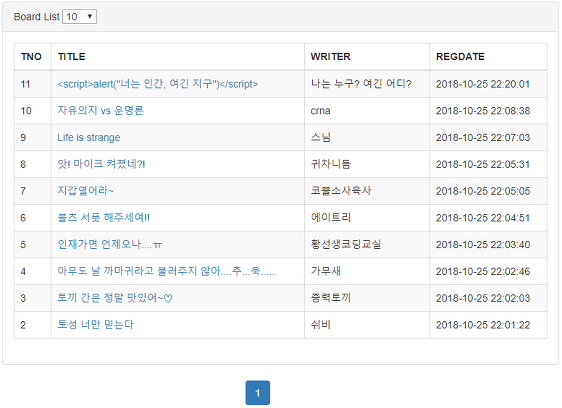Viewport: 562px width, 408px height.
Task: Open the '지갑열어라~' post
Action: pyautogui.click(x=86, y=191)
